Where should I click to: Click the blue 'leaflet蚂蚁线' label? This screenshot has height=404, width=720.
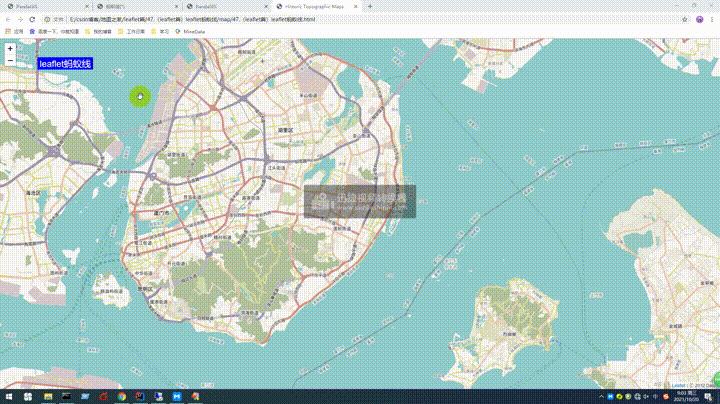click(x=65, y=64)
